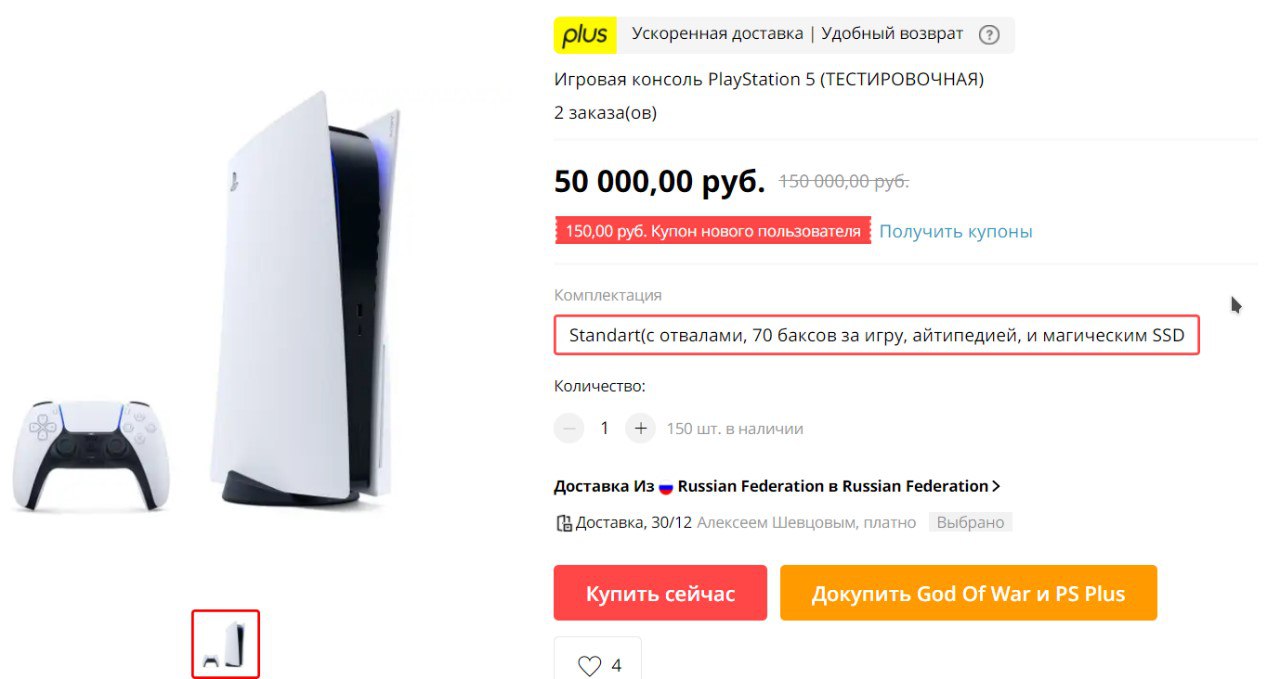
Task: Click the Выбрано delivery tag
Action: (x=970, y=522)
